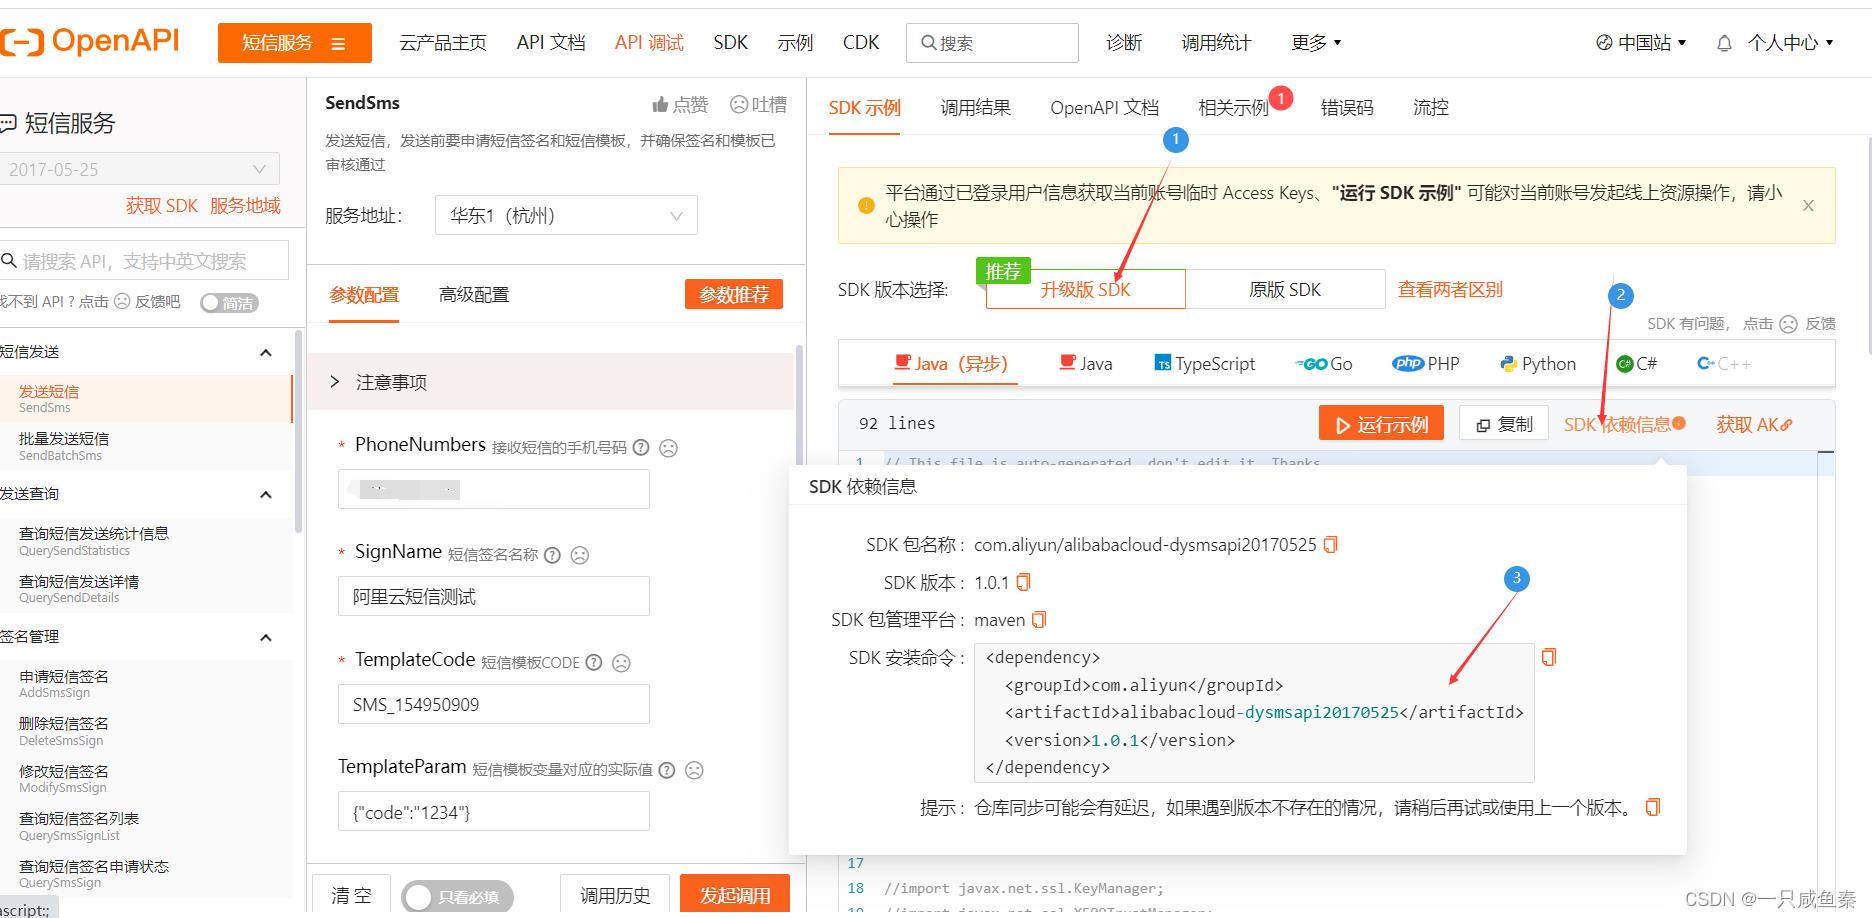Screen dimensions: 1872x918
Task: Click the 吐槽 sad-face icon
Action: pyautogui.click(x=739, y=104)
